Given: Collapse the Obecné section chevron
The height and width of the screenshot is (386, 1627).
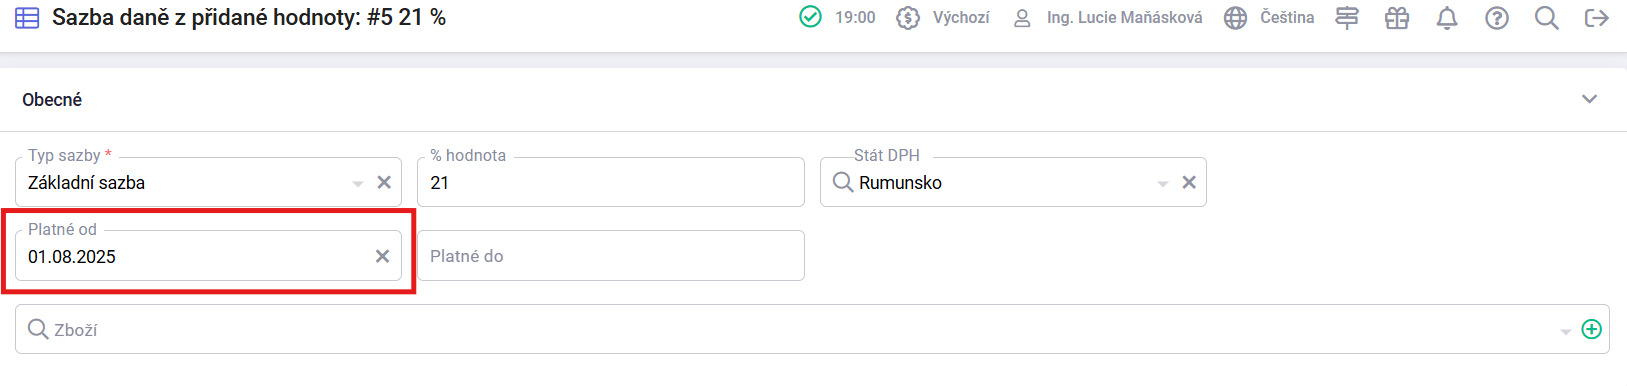Looking at the screenshot, I should (x=1589, y=99).
